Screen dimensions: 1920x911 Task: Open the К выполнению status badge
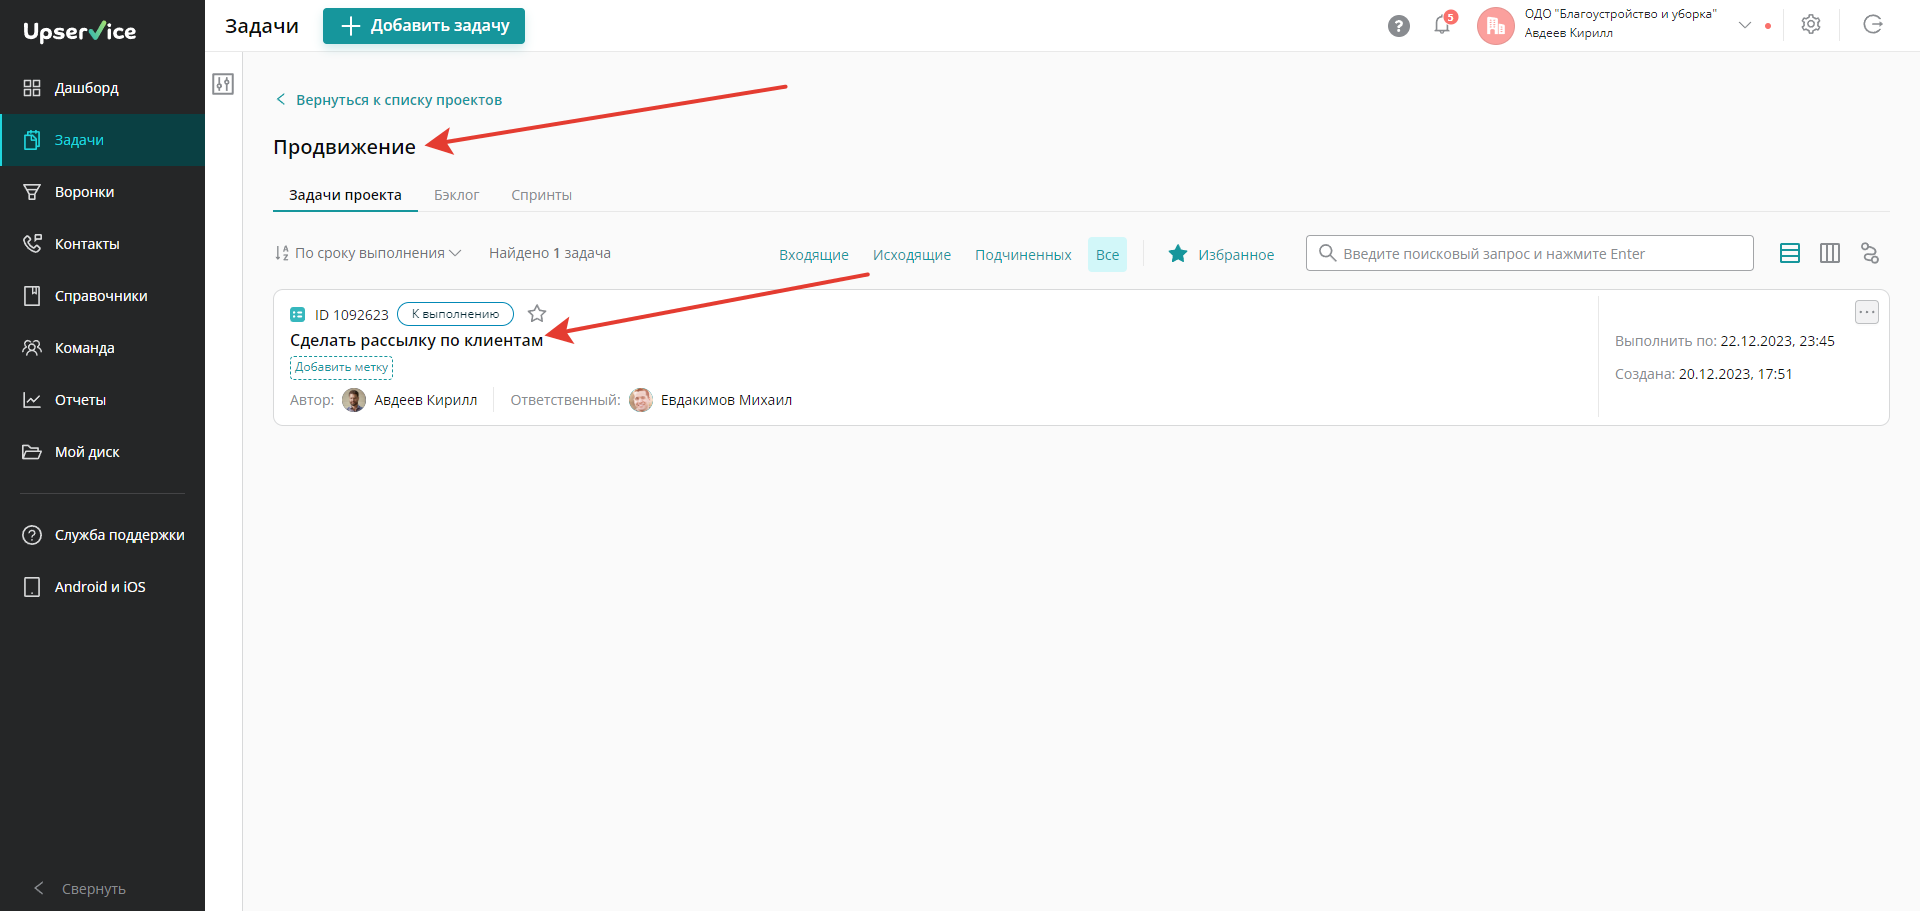point(455,314)
